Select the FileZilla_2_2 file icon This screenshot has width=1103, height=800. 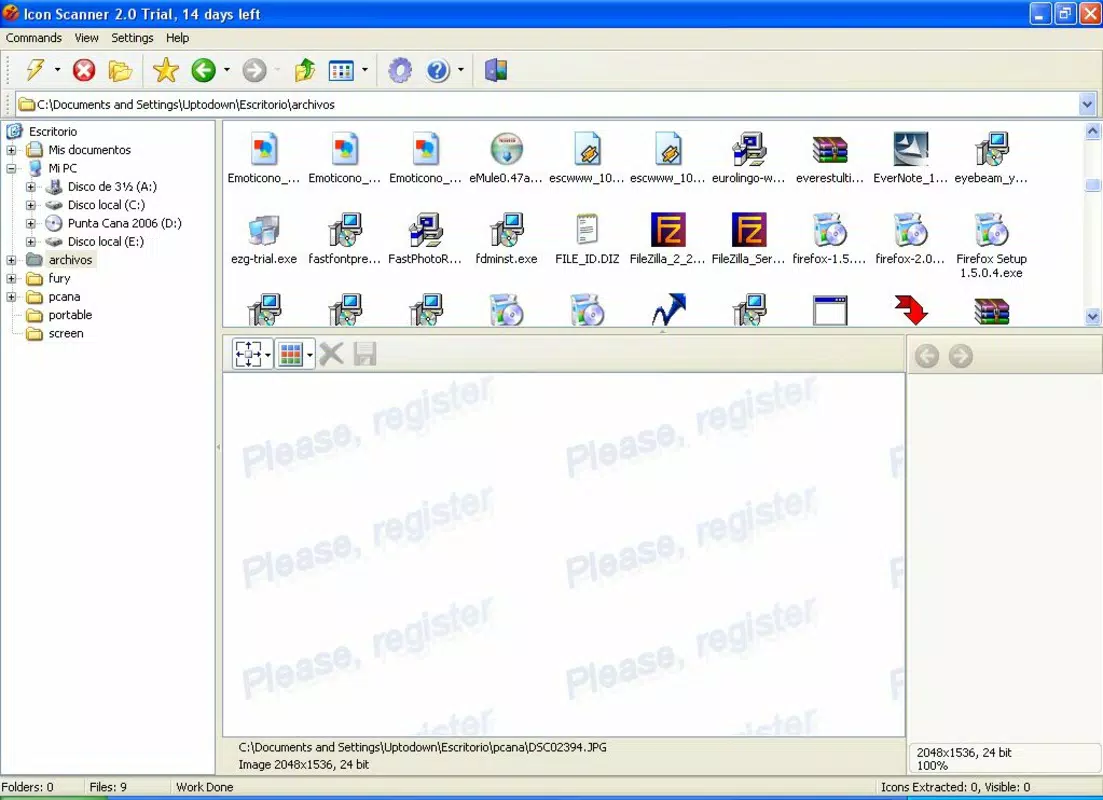668,230
